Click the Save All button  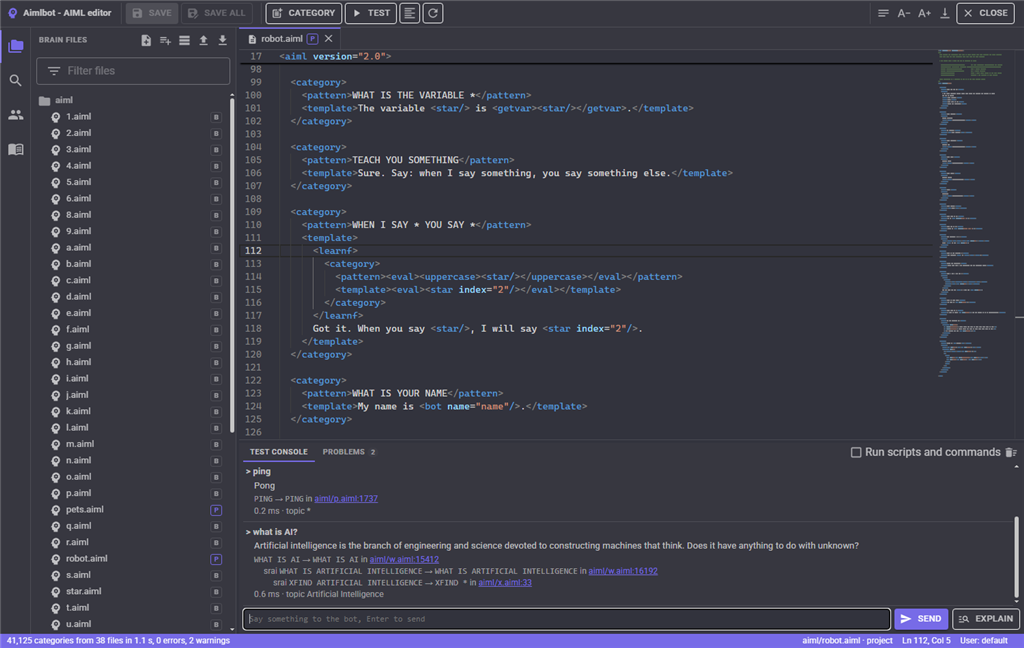pyautogui.click(x=216, y=13)
